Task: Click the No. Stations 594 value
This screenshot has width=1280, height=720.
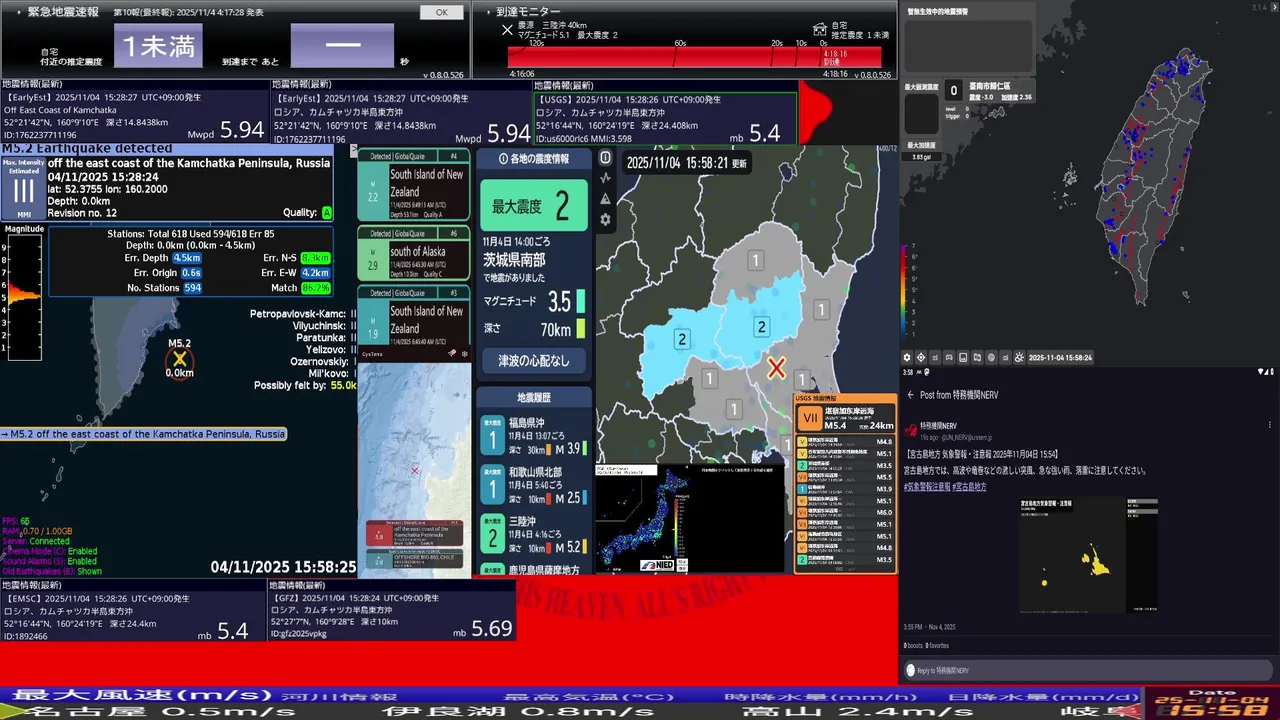Action: 192,288
